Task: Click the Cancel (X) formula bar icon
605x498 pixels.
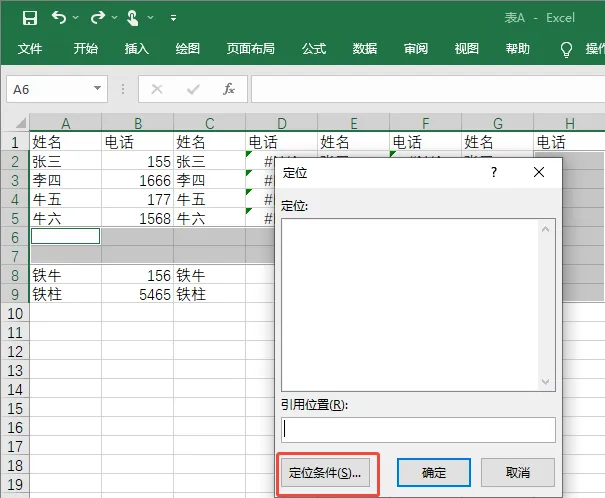Action: [157, 89]
